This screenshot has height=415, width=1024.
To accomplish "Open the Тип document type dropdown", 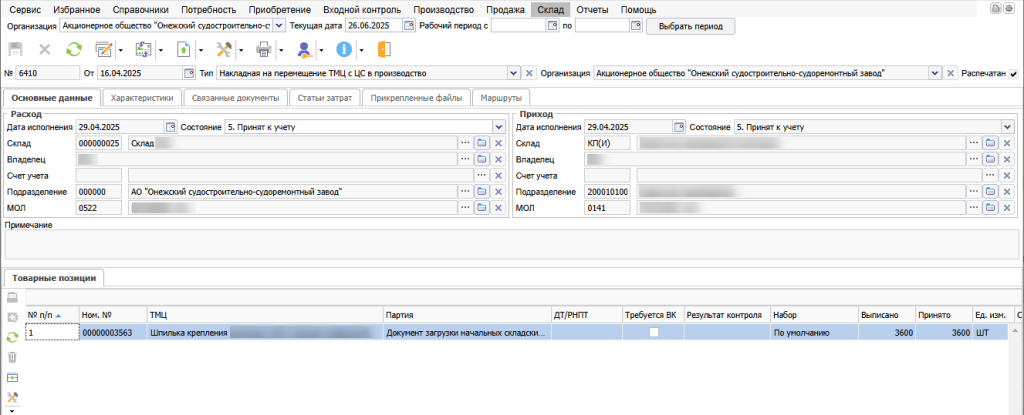I will pos(513,73).
